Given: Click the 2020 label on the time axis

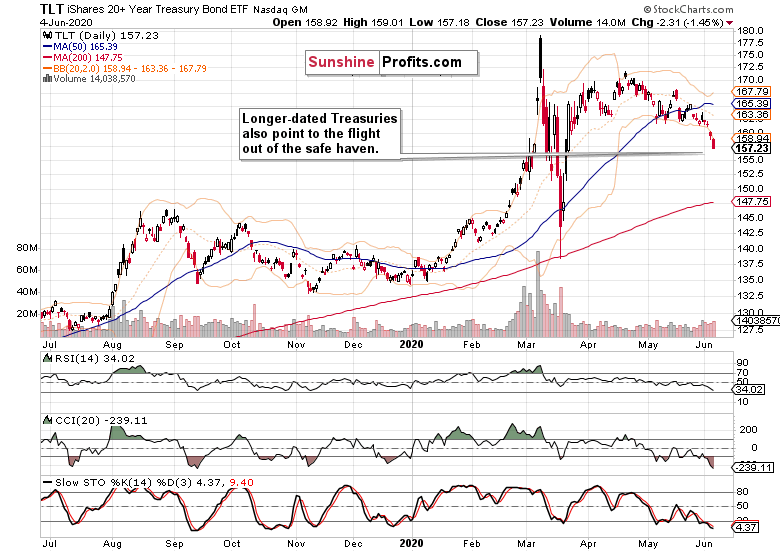Looking at the screenshot, I should point(411,345).
